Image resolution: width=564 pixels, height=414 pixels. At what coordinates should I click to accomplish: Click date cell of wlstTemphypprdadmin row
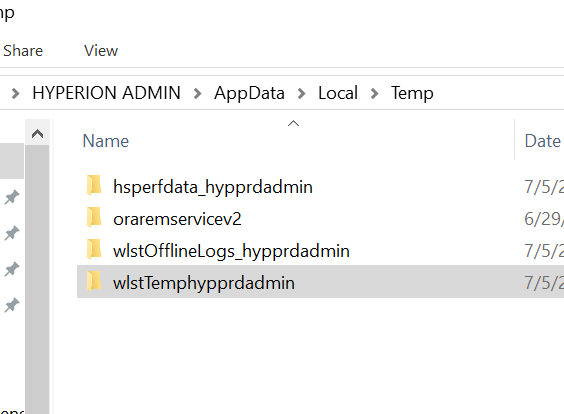pyautogui.click(x=544, y=283)
